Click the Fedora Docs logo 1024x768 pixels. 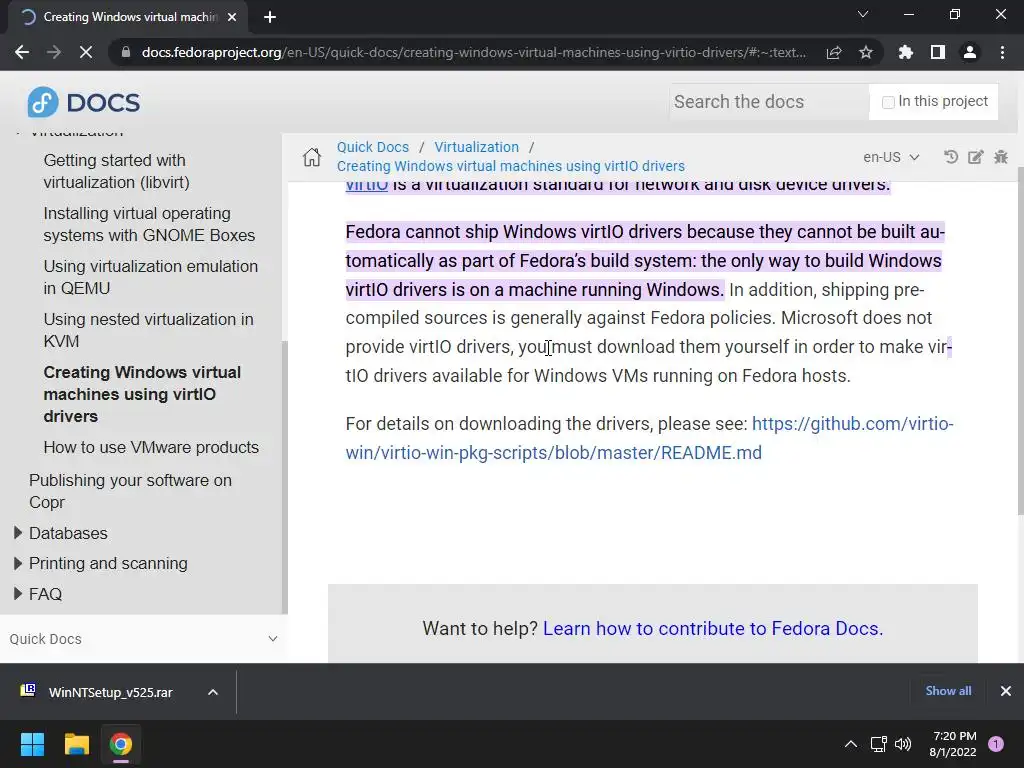point(84,103)
